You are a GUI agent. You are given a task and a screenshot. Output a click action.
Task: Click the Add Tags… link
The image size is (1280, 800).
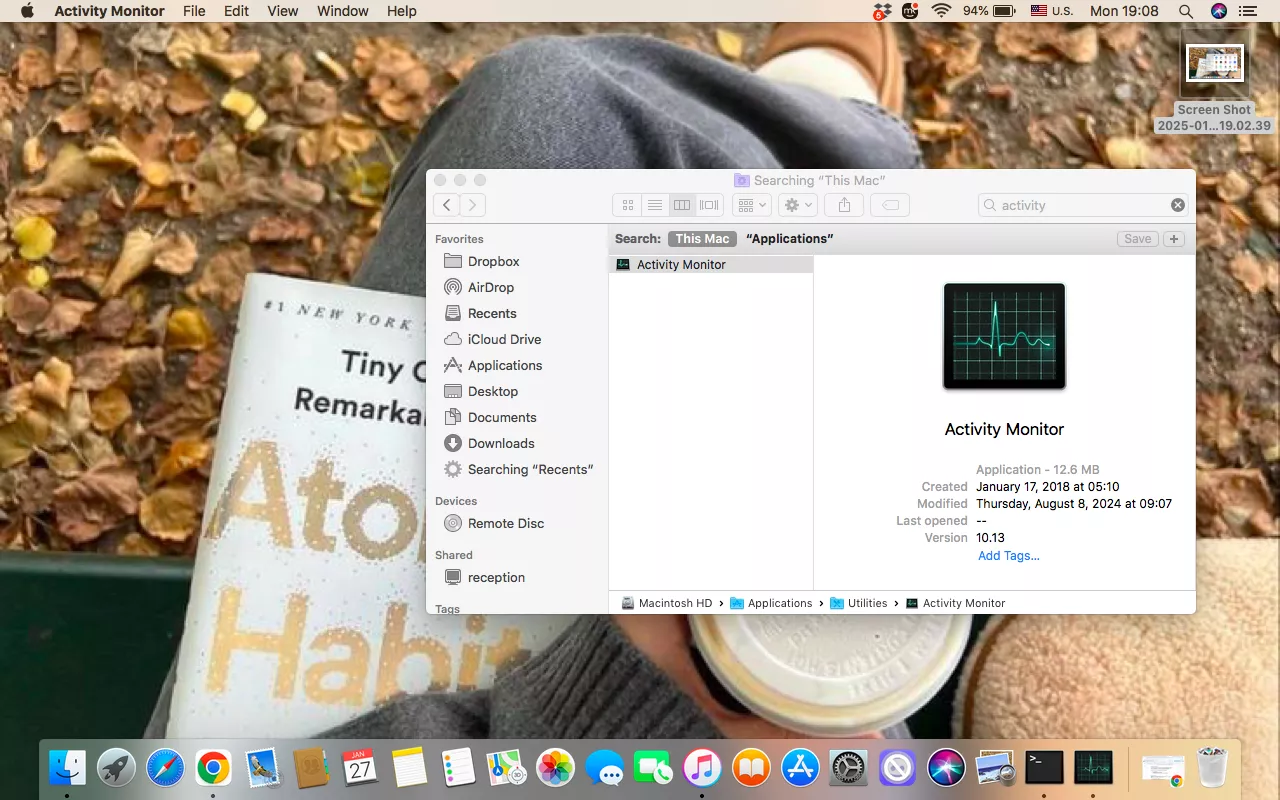(1008, 556)
